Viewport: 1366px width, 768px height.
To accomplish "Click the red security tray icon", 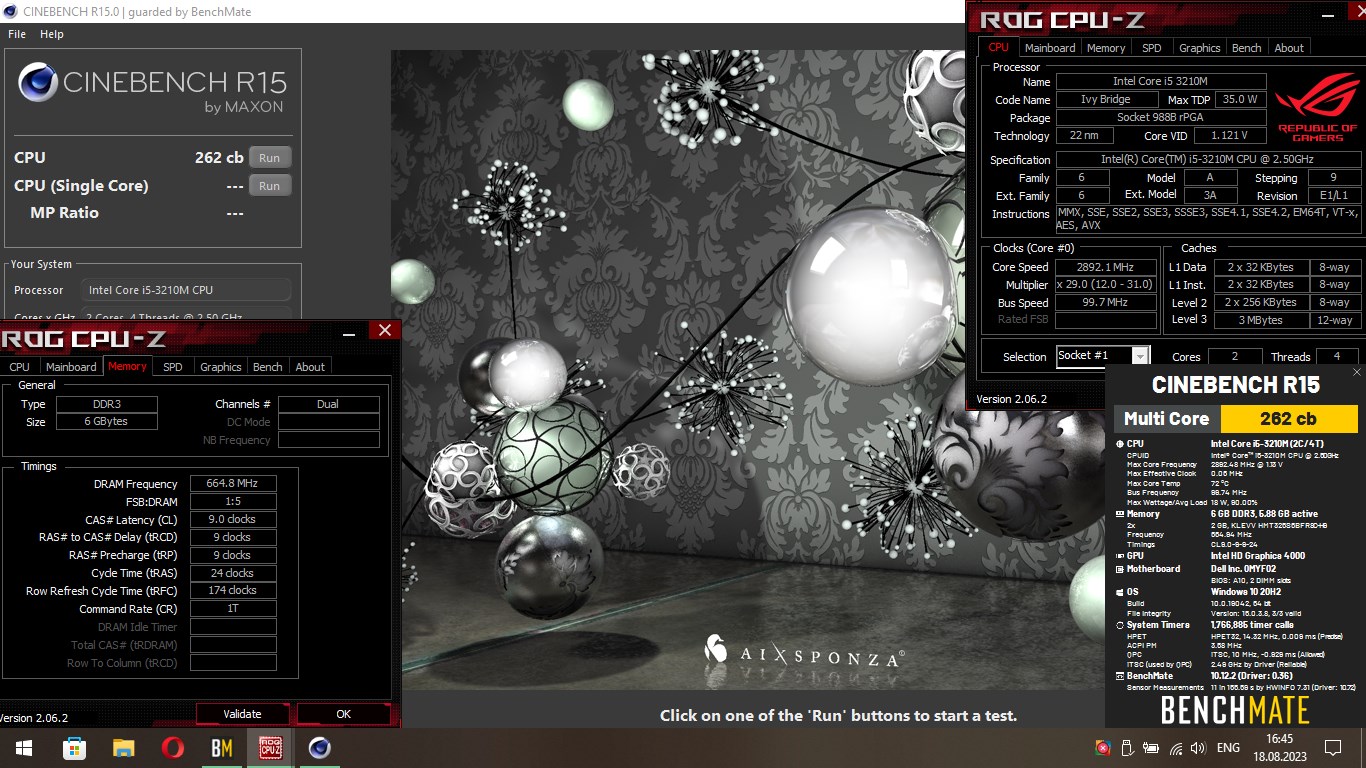I will coord(1103,748).
